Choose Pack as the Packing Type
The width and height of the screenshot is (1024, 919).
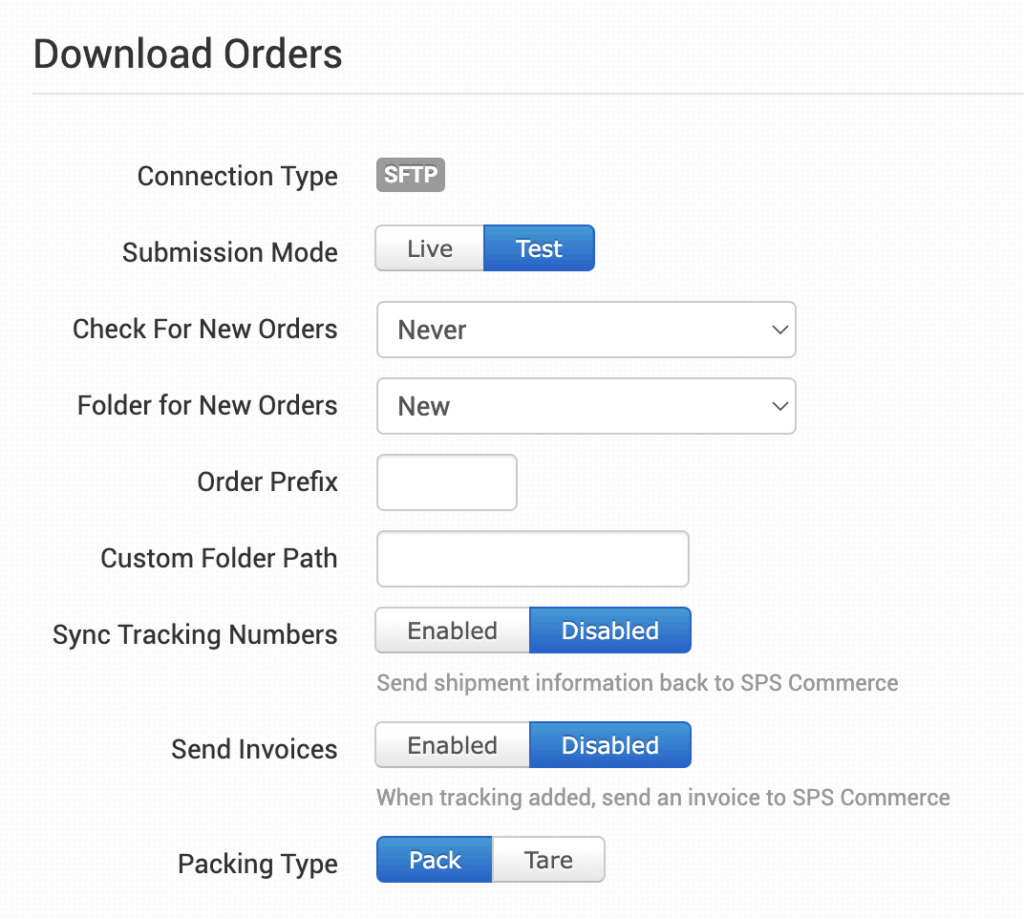[435, 860]
